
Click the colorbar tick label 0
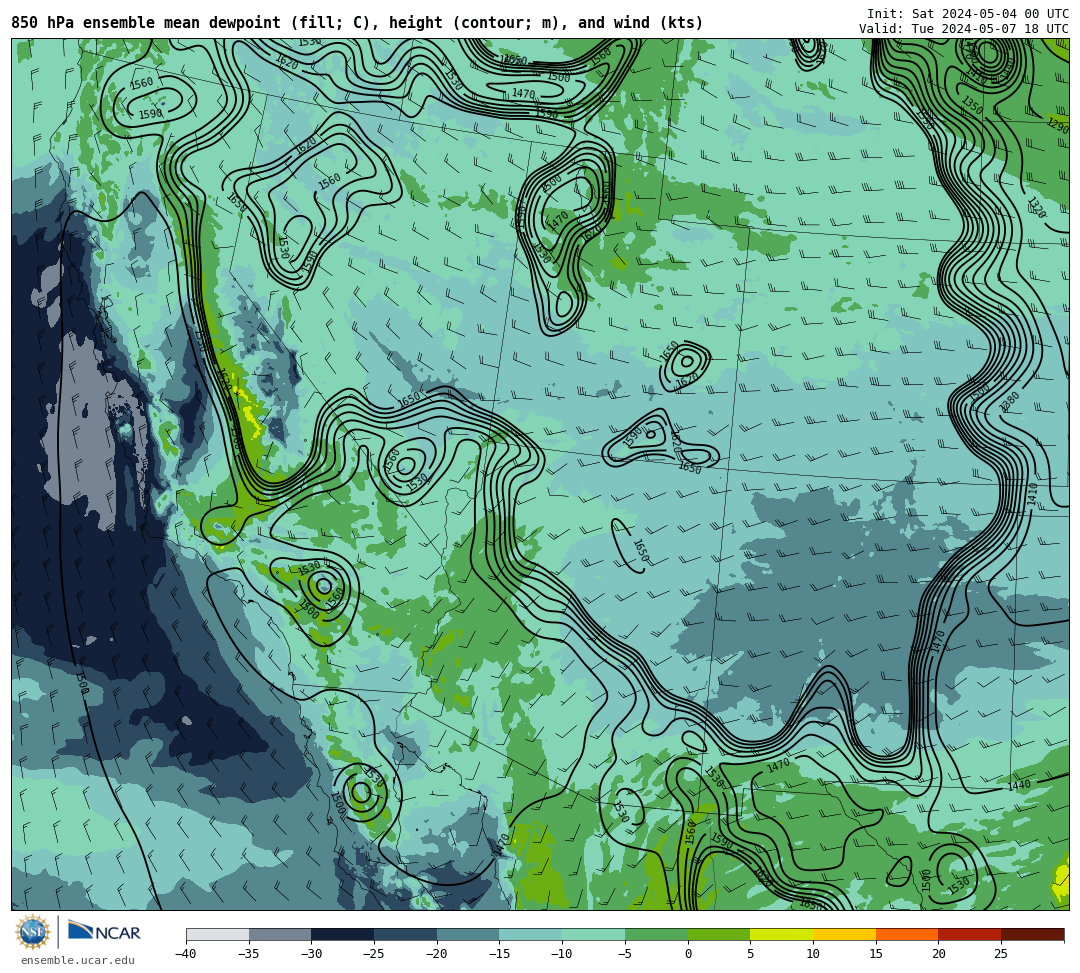tap(688, 954)
